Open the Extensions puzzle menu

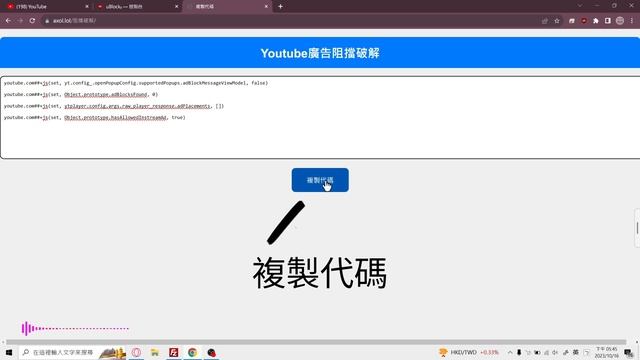pyautogui.click(x=596, y=21)
